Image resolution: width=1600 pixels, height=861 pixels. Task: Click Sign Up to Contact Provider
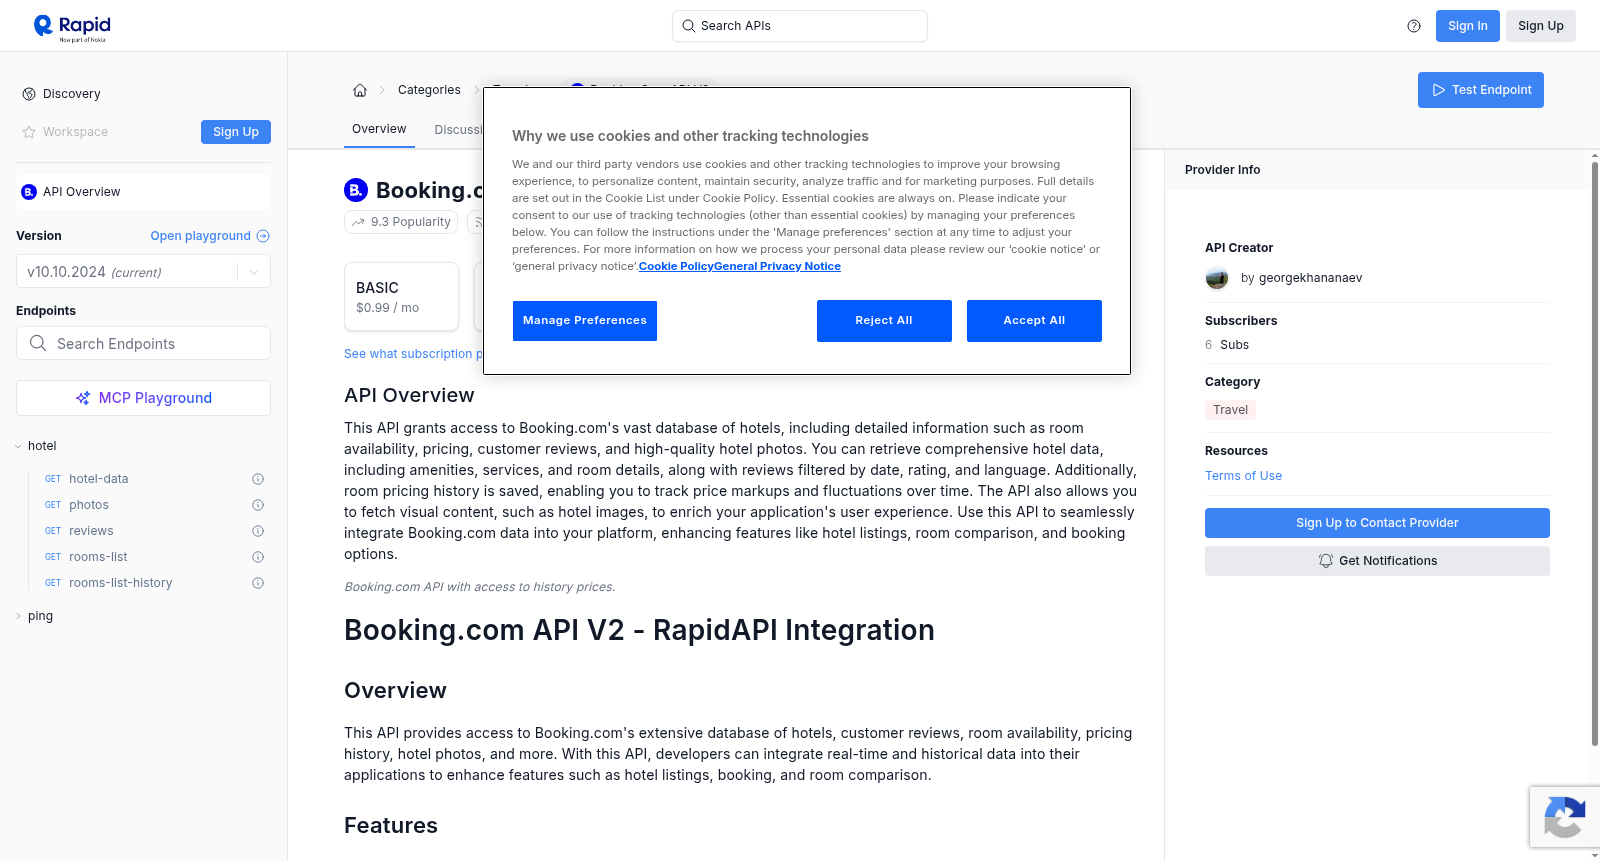pyautogui.click(x=1377, y=523)
